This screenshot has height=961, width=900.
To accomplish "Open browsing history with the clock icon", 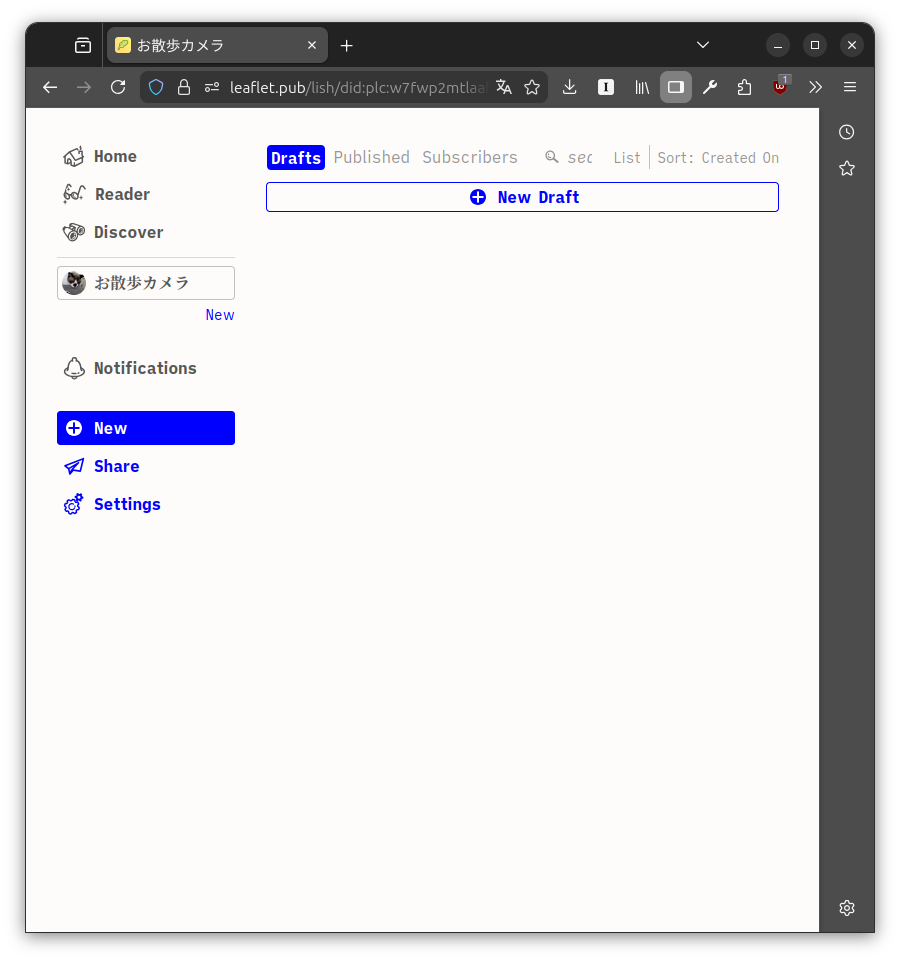I will coord(846,131).
